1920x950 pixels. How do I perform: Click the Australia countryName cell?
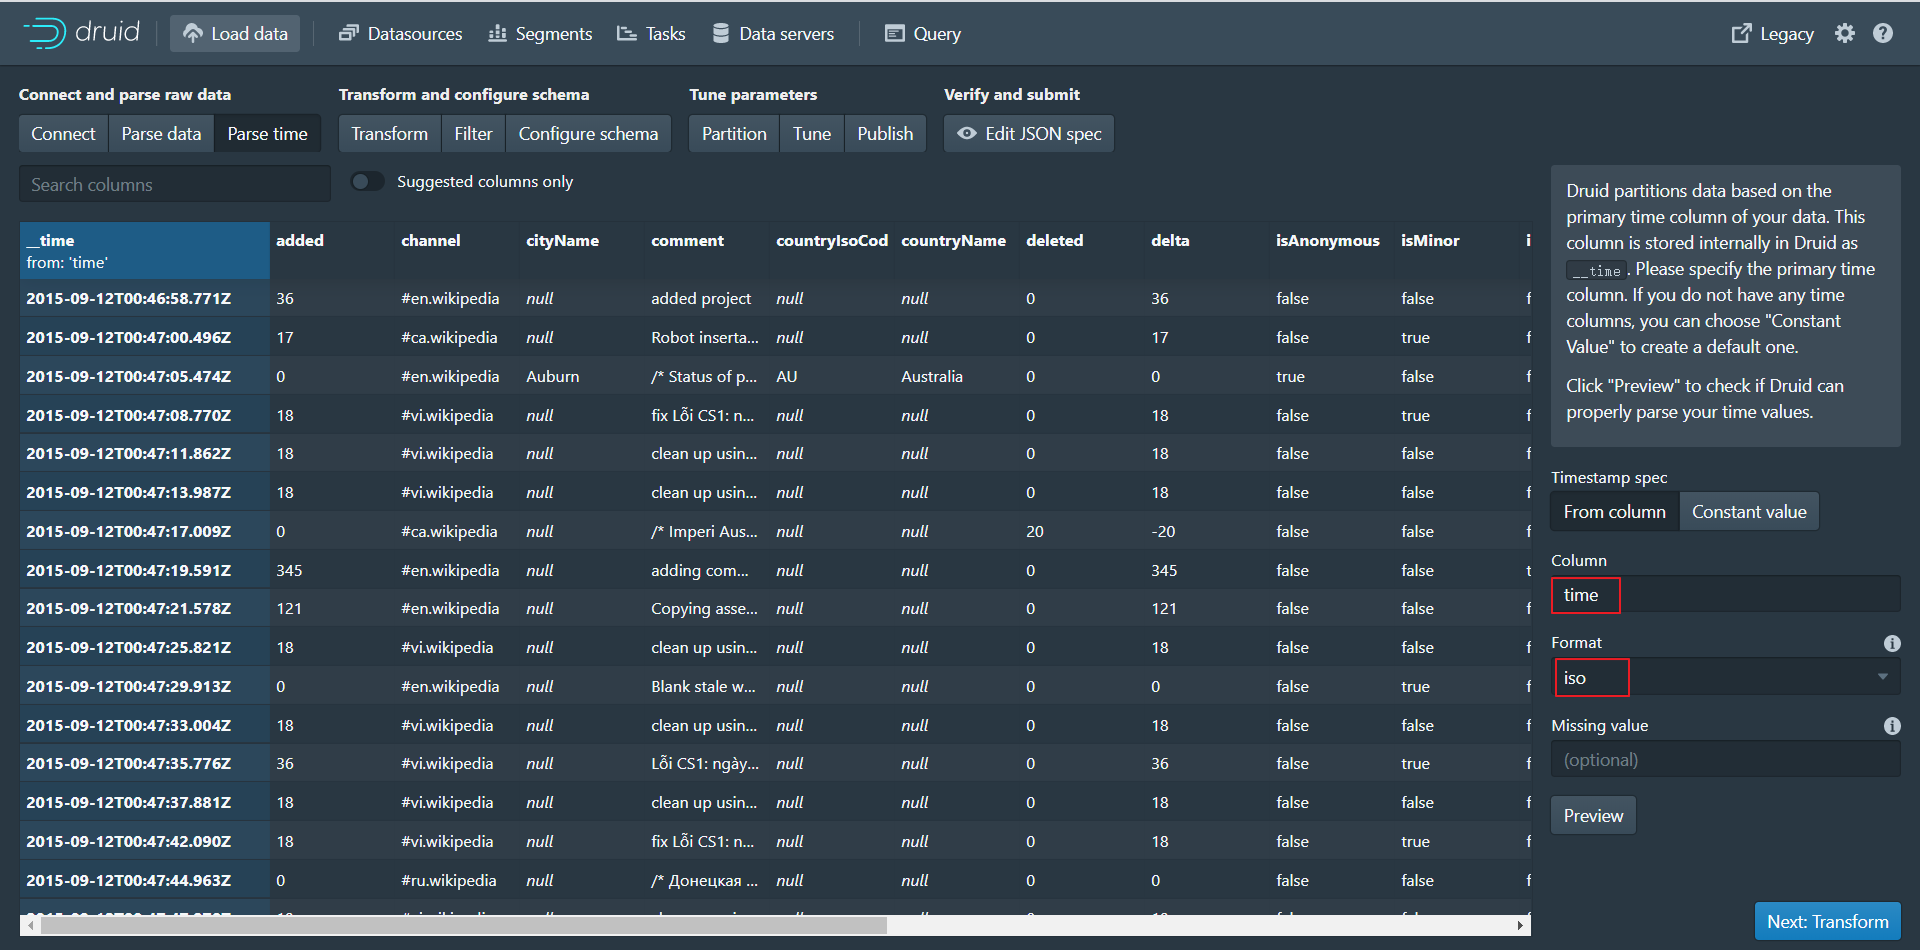pos(957,376)
